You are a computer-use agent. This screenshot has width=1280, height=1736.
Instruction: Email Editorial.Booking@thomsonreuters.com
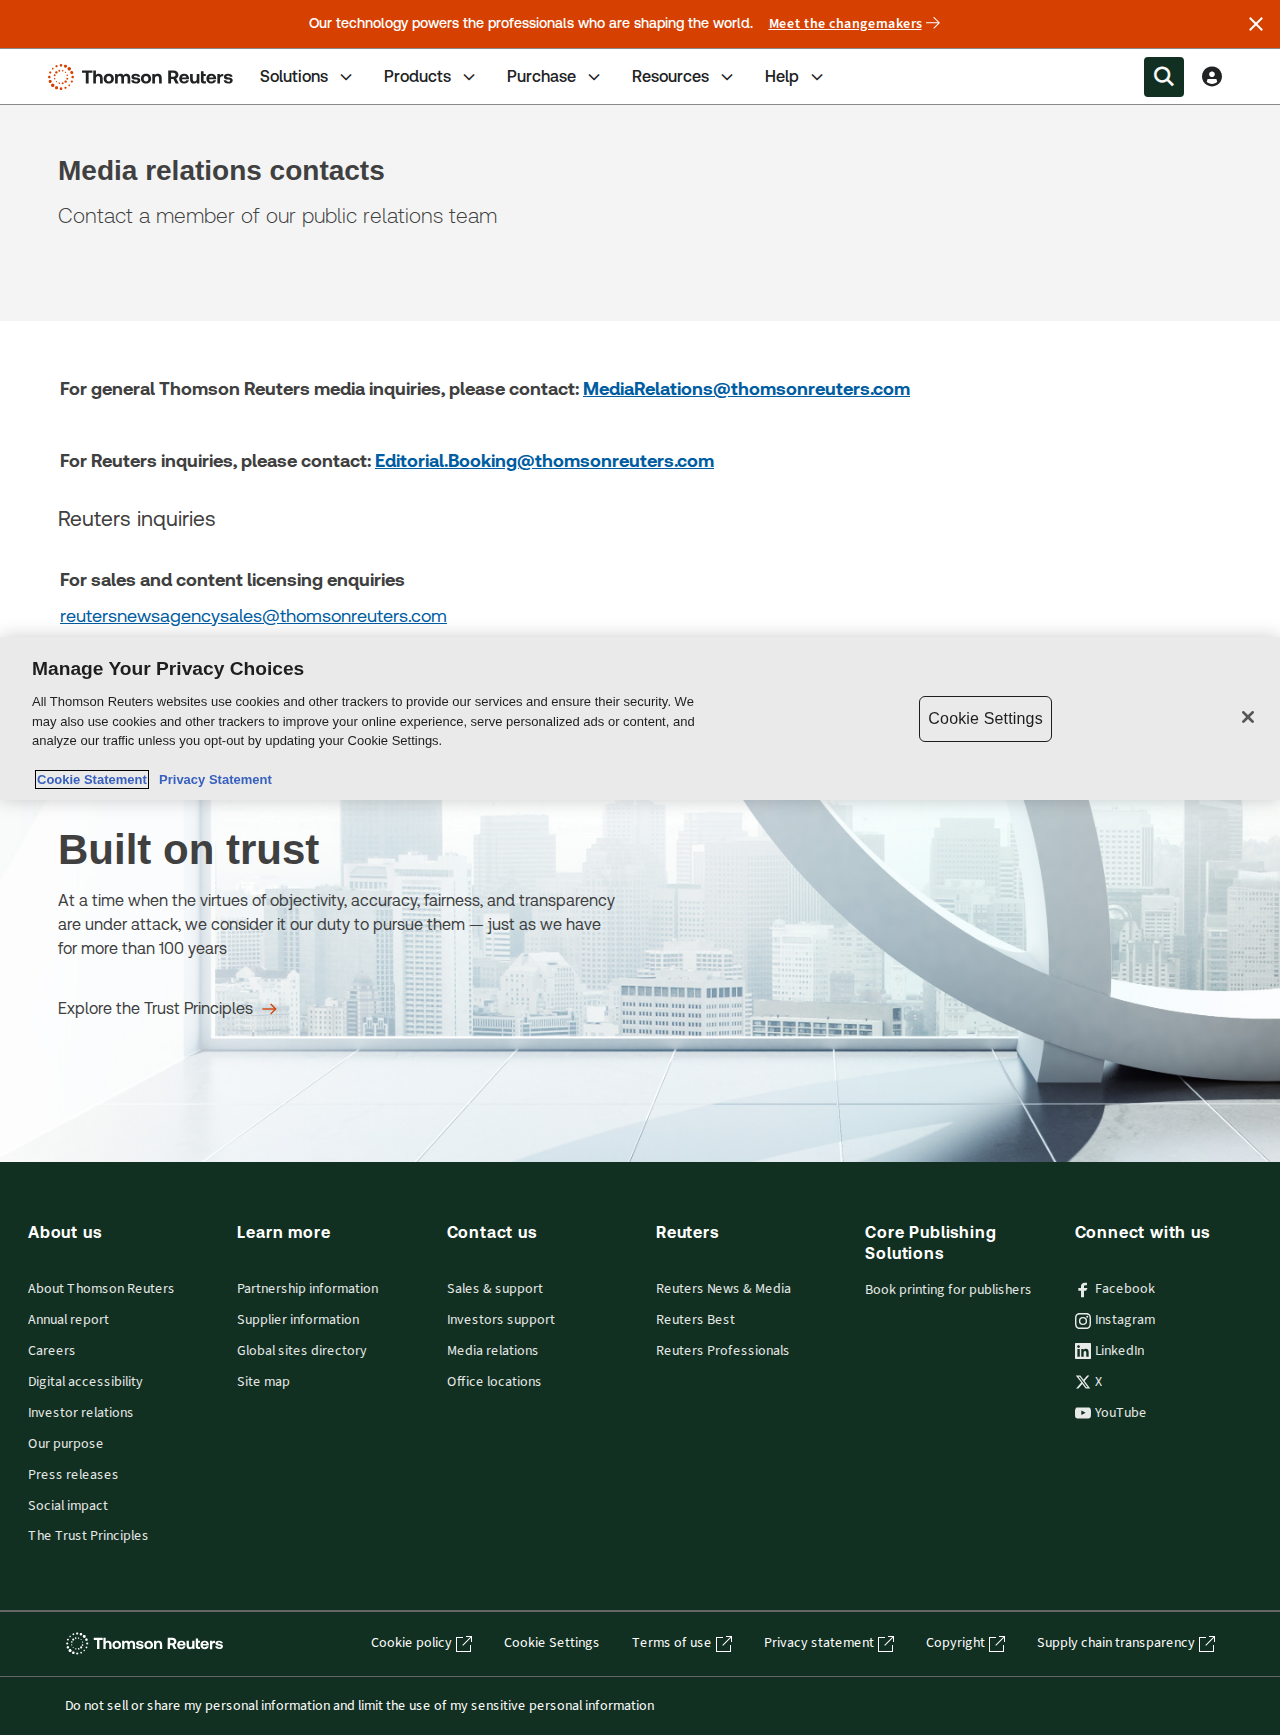pyautogui.click(x=544, y=461)
